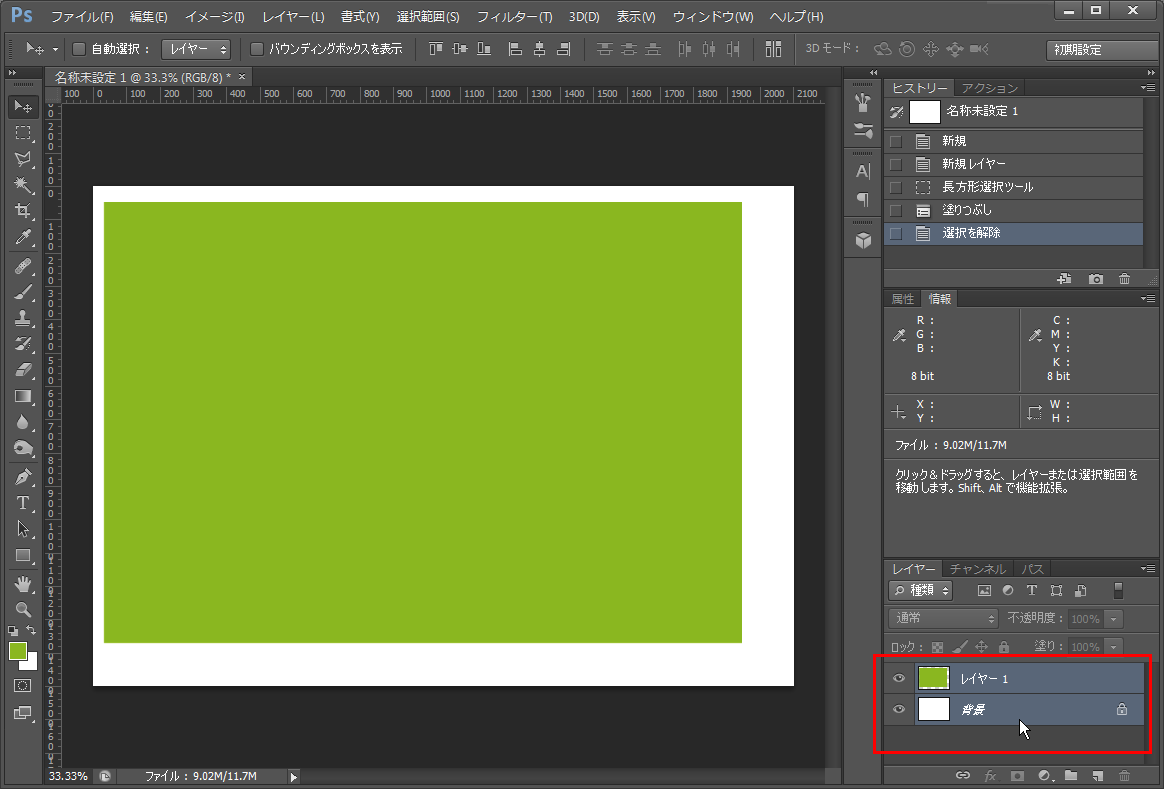1164x789 pixels.
Task: Open the 通常 blend mode dropdown
Action: 943,619
